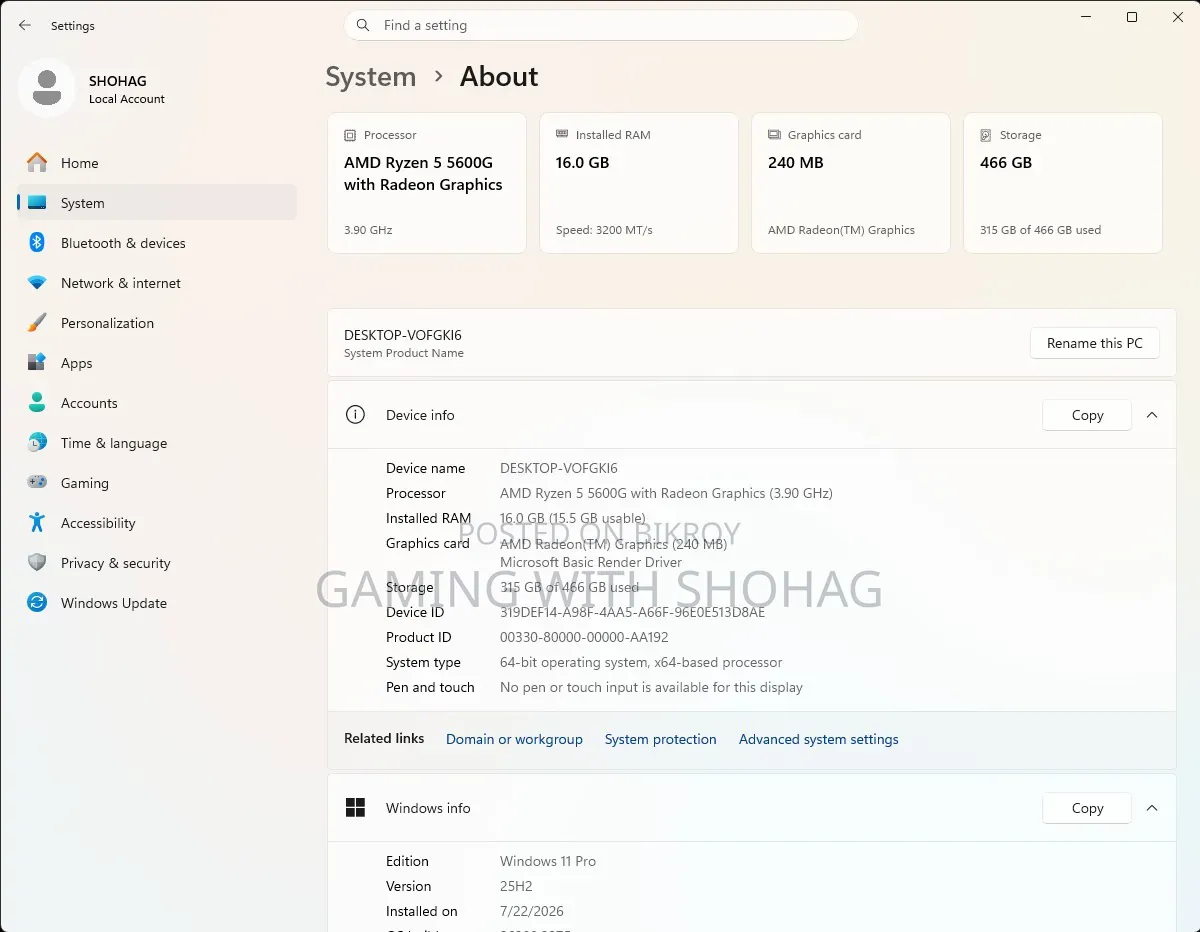Click the Installed RAM card icon
The width and height of the screenshot is (1200, 932).
pyautogui.click(x=562, y=135)
